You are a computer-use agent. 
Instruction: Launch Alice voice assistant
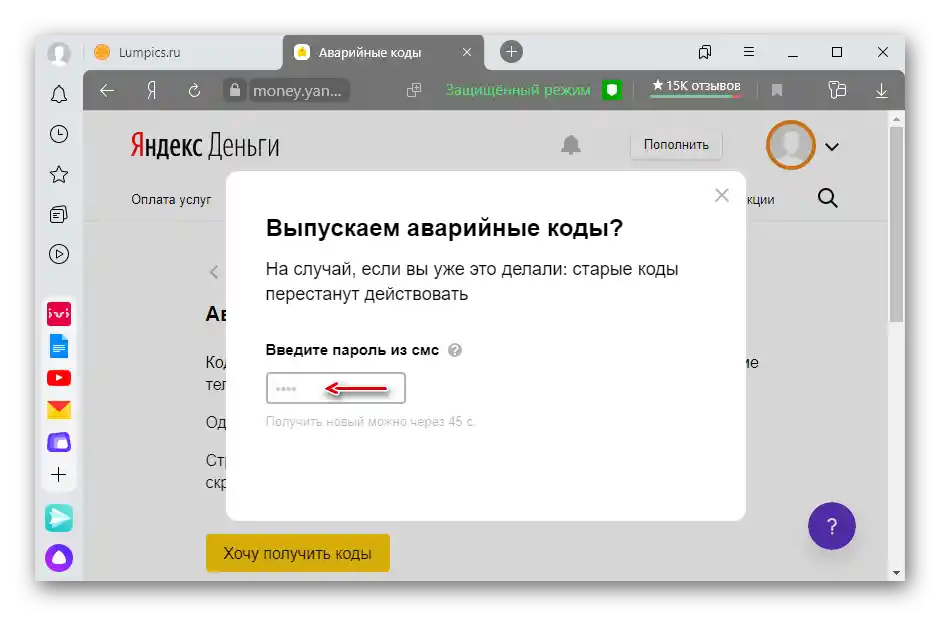click(x=59, y=558)
